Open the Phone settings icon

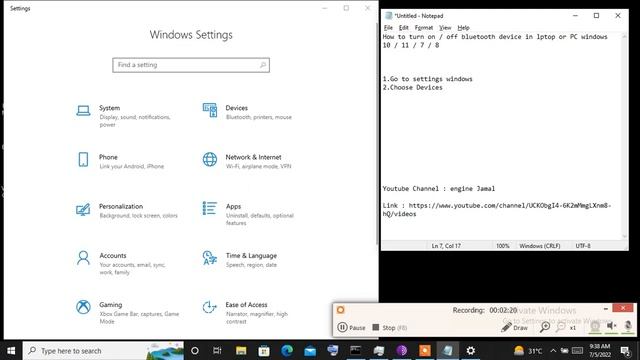83,159
